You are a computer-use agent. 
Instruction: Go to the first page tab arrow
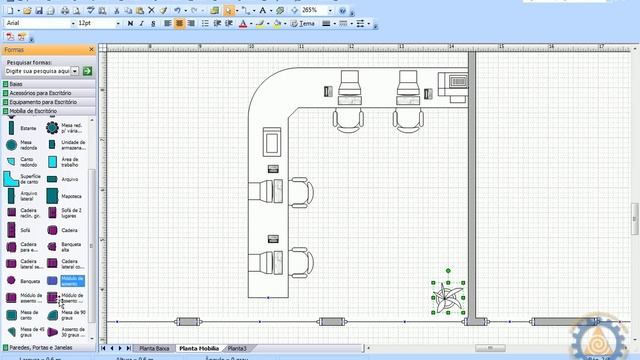pyautogui.click(x=103, y=348)
